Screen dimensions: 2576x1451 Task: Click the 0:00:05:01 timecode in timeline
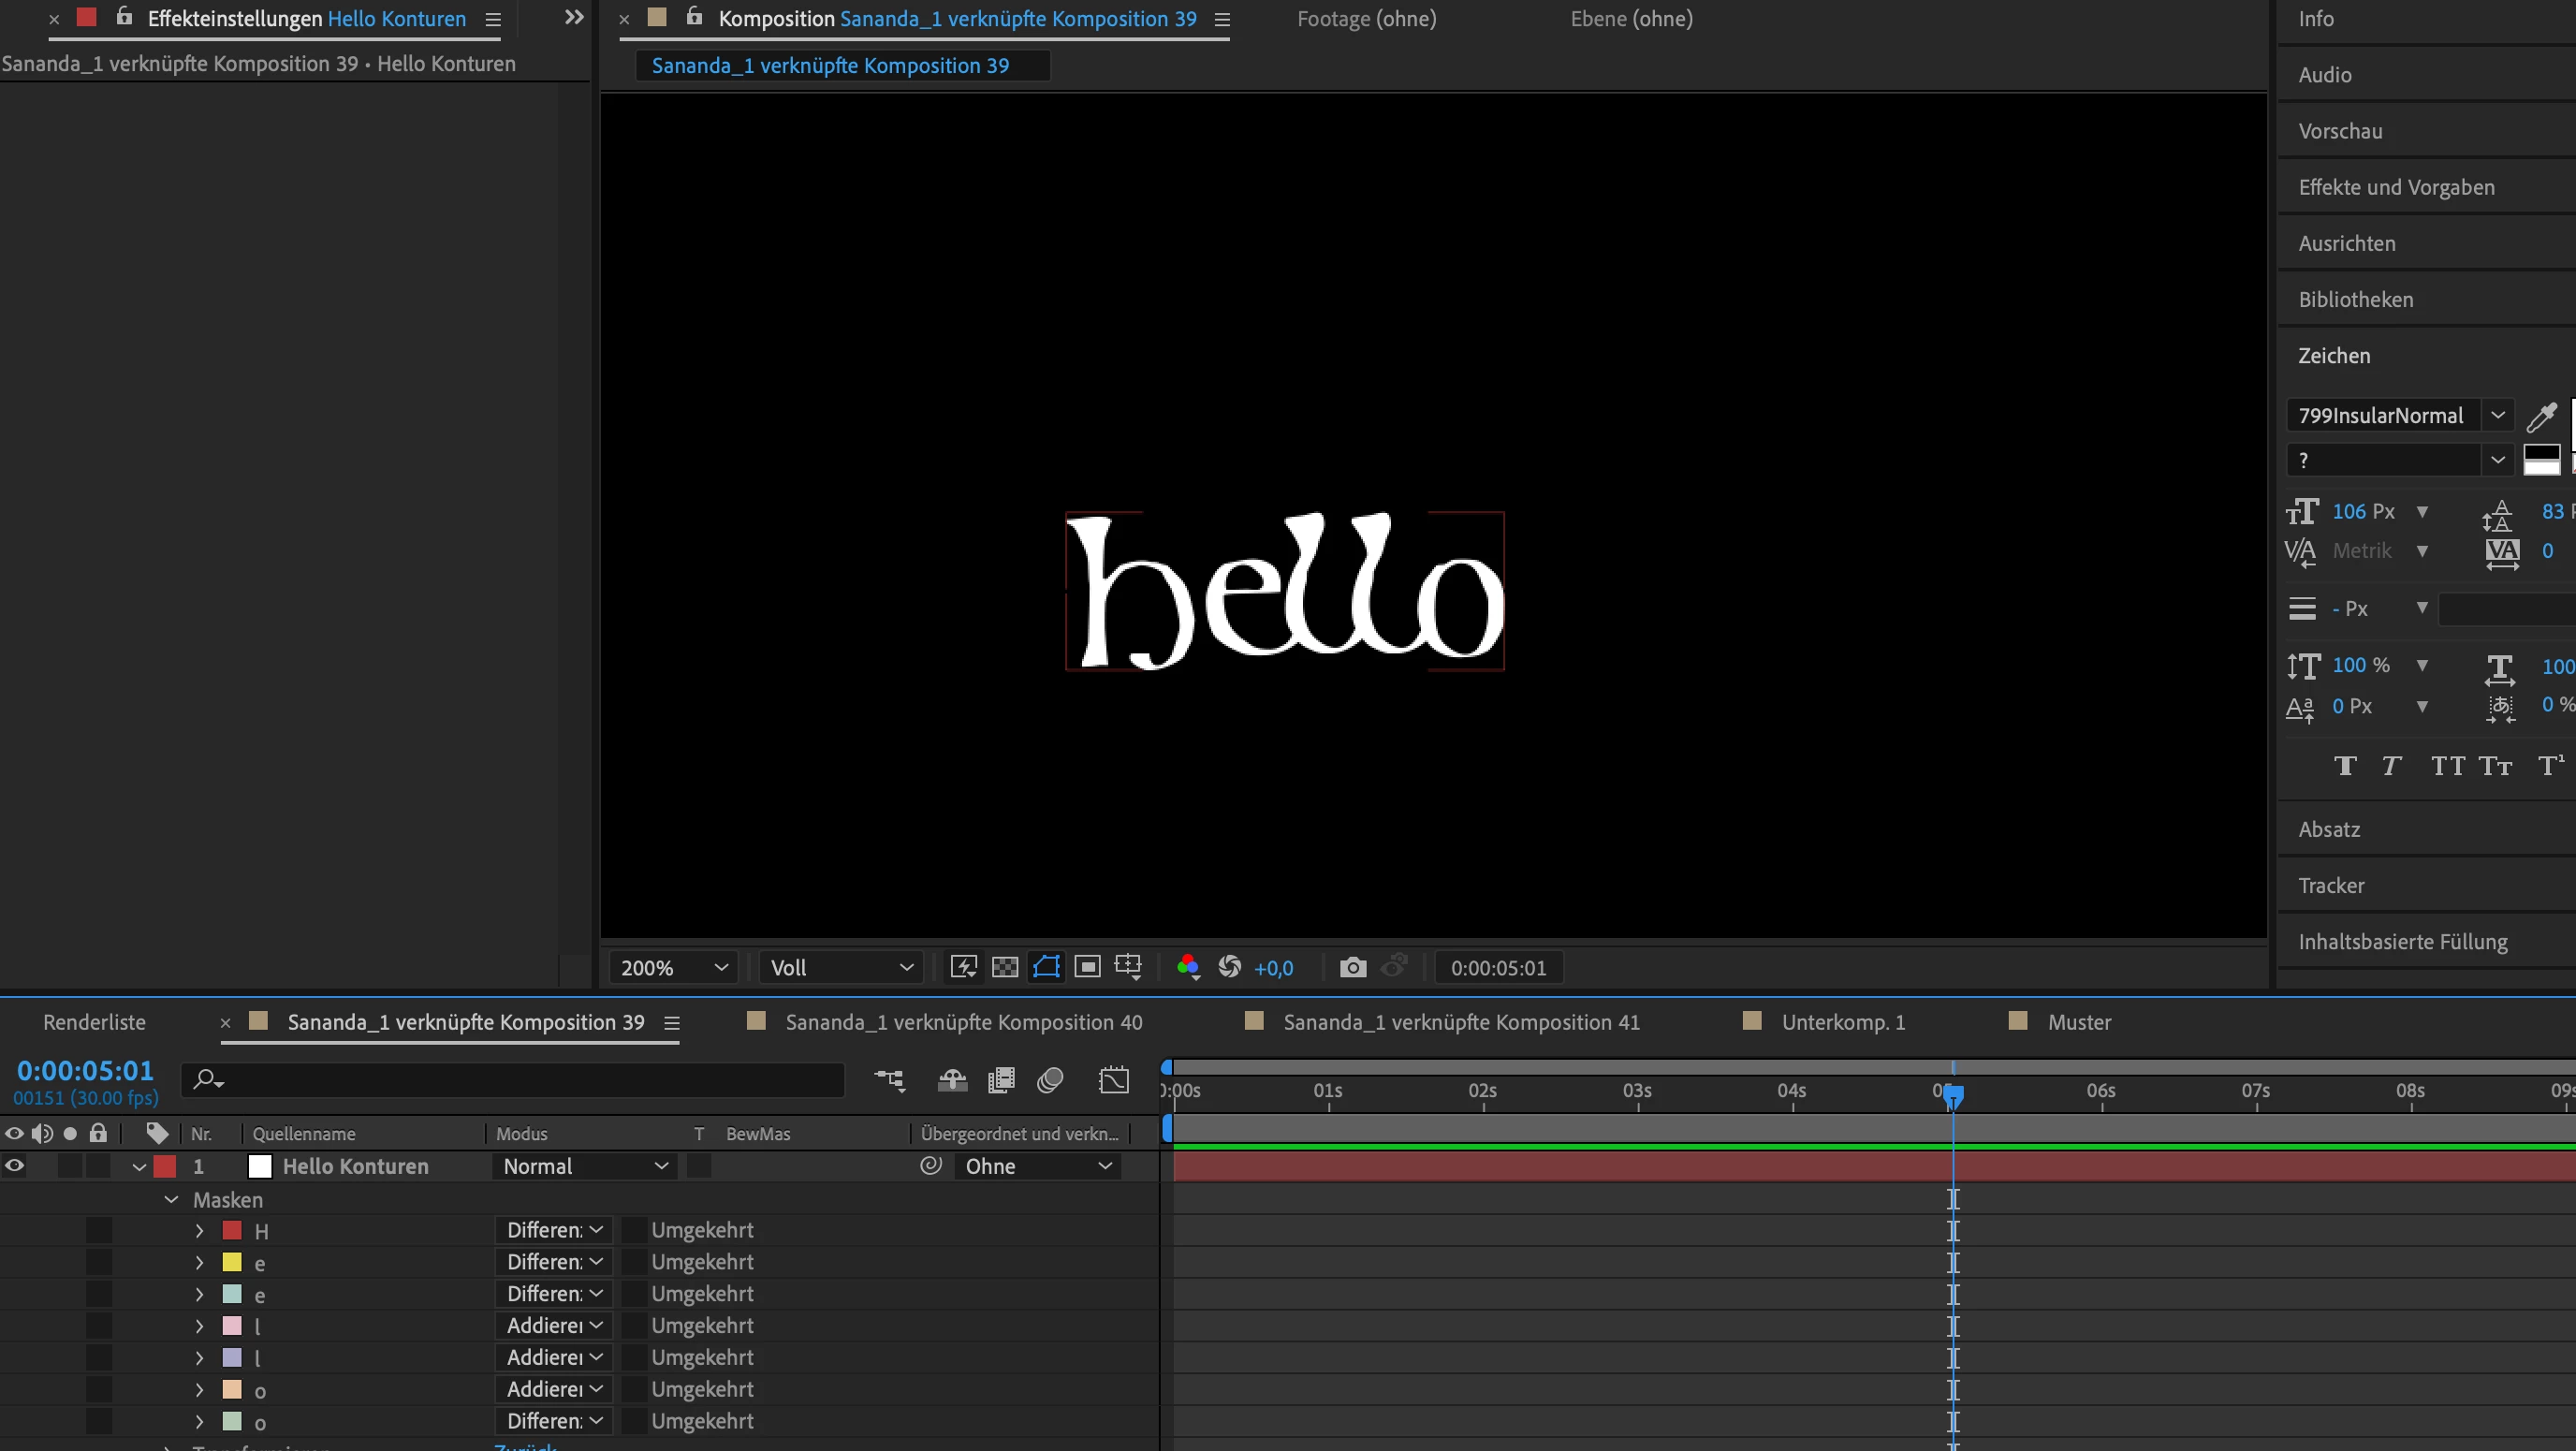coord(85,1071)
